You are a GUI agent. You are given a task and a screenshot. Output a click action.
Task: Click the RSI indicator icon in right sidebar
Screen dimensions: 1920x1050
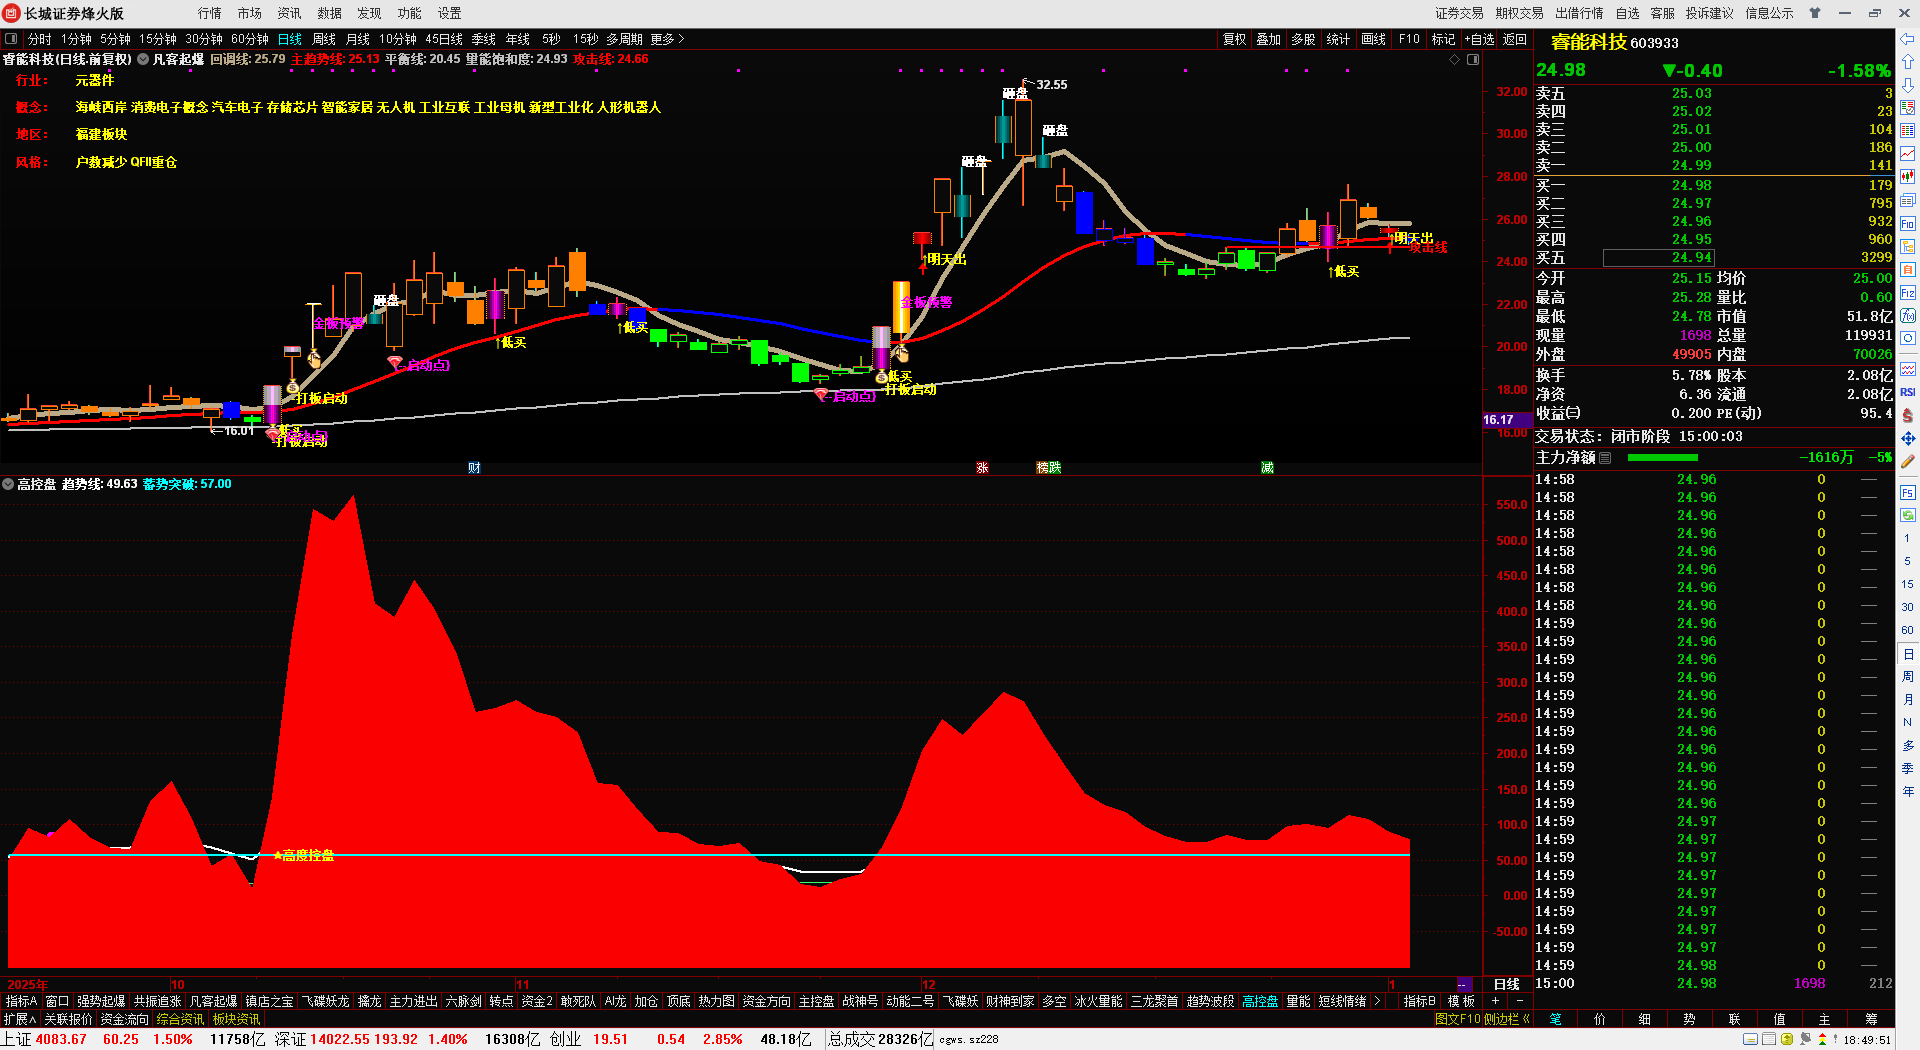(x=1907, y=392)
